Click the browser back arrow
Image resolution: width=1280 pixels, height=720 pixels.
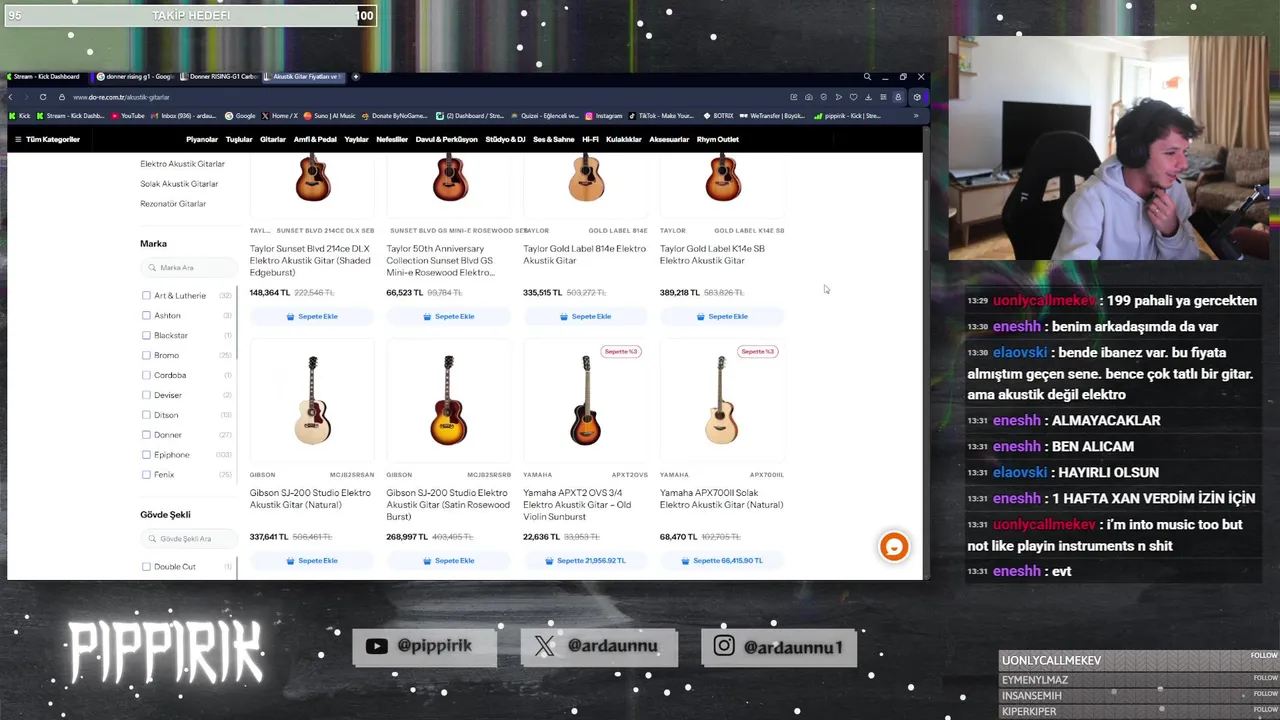click(x=11, y=97)
